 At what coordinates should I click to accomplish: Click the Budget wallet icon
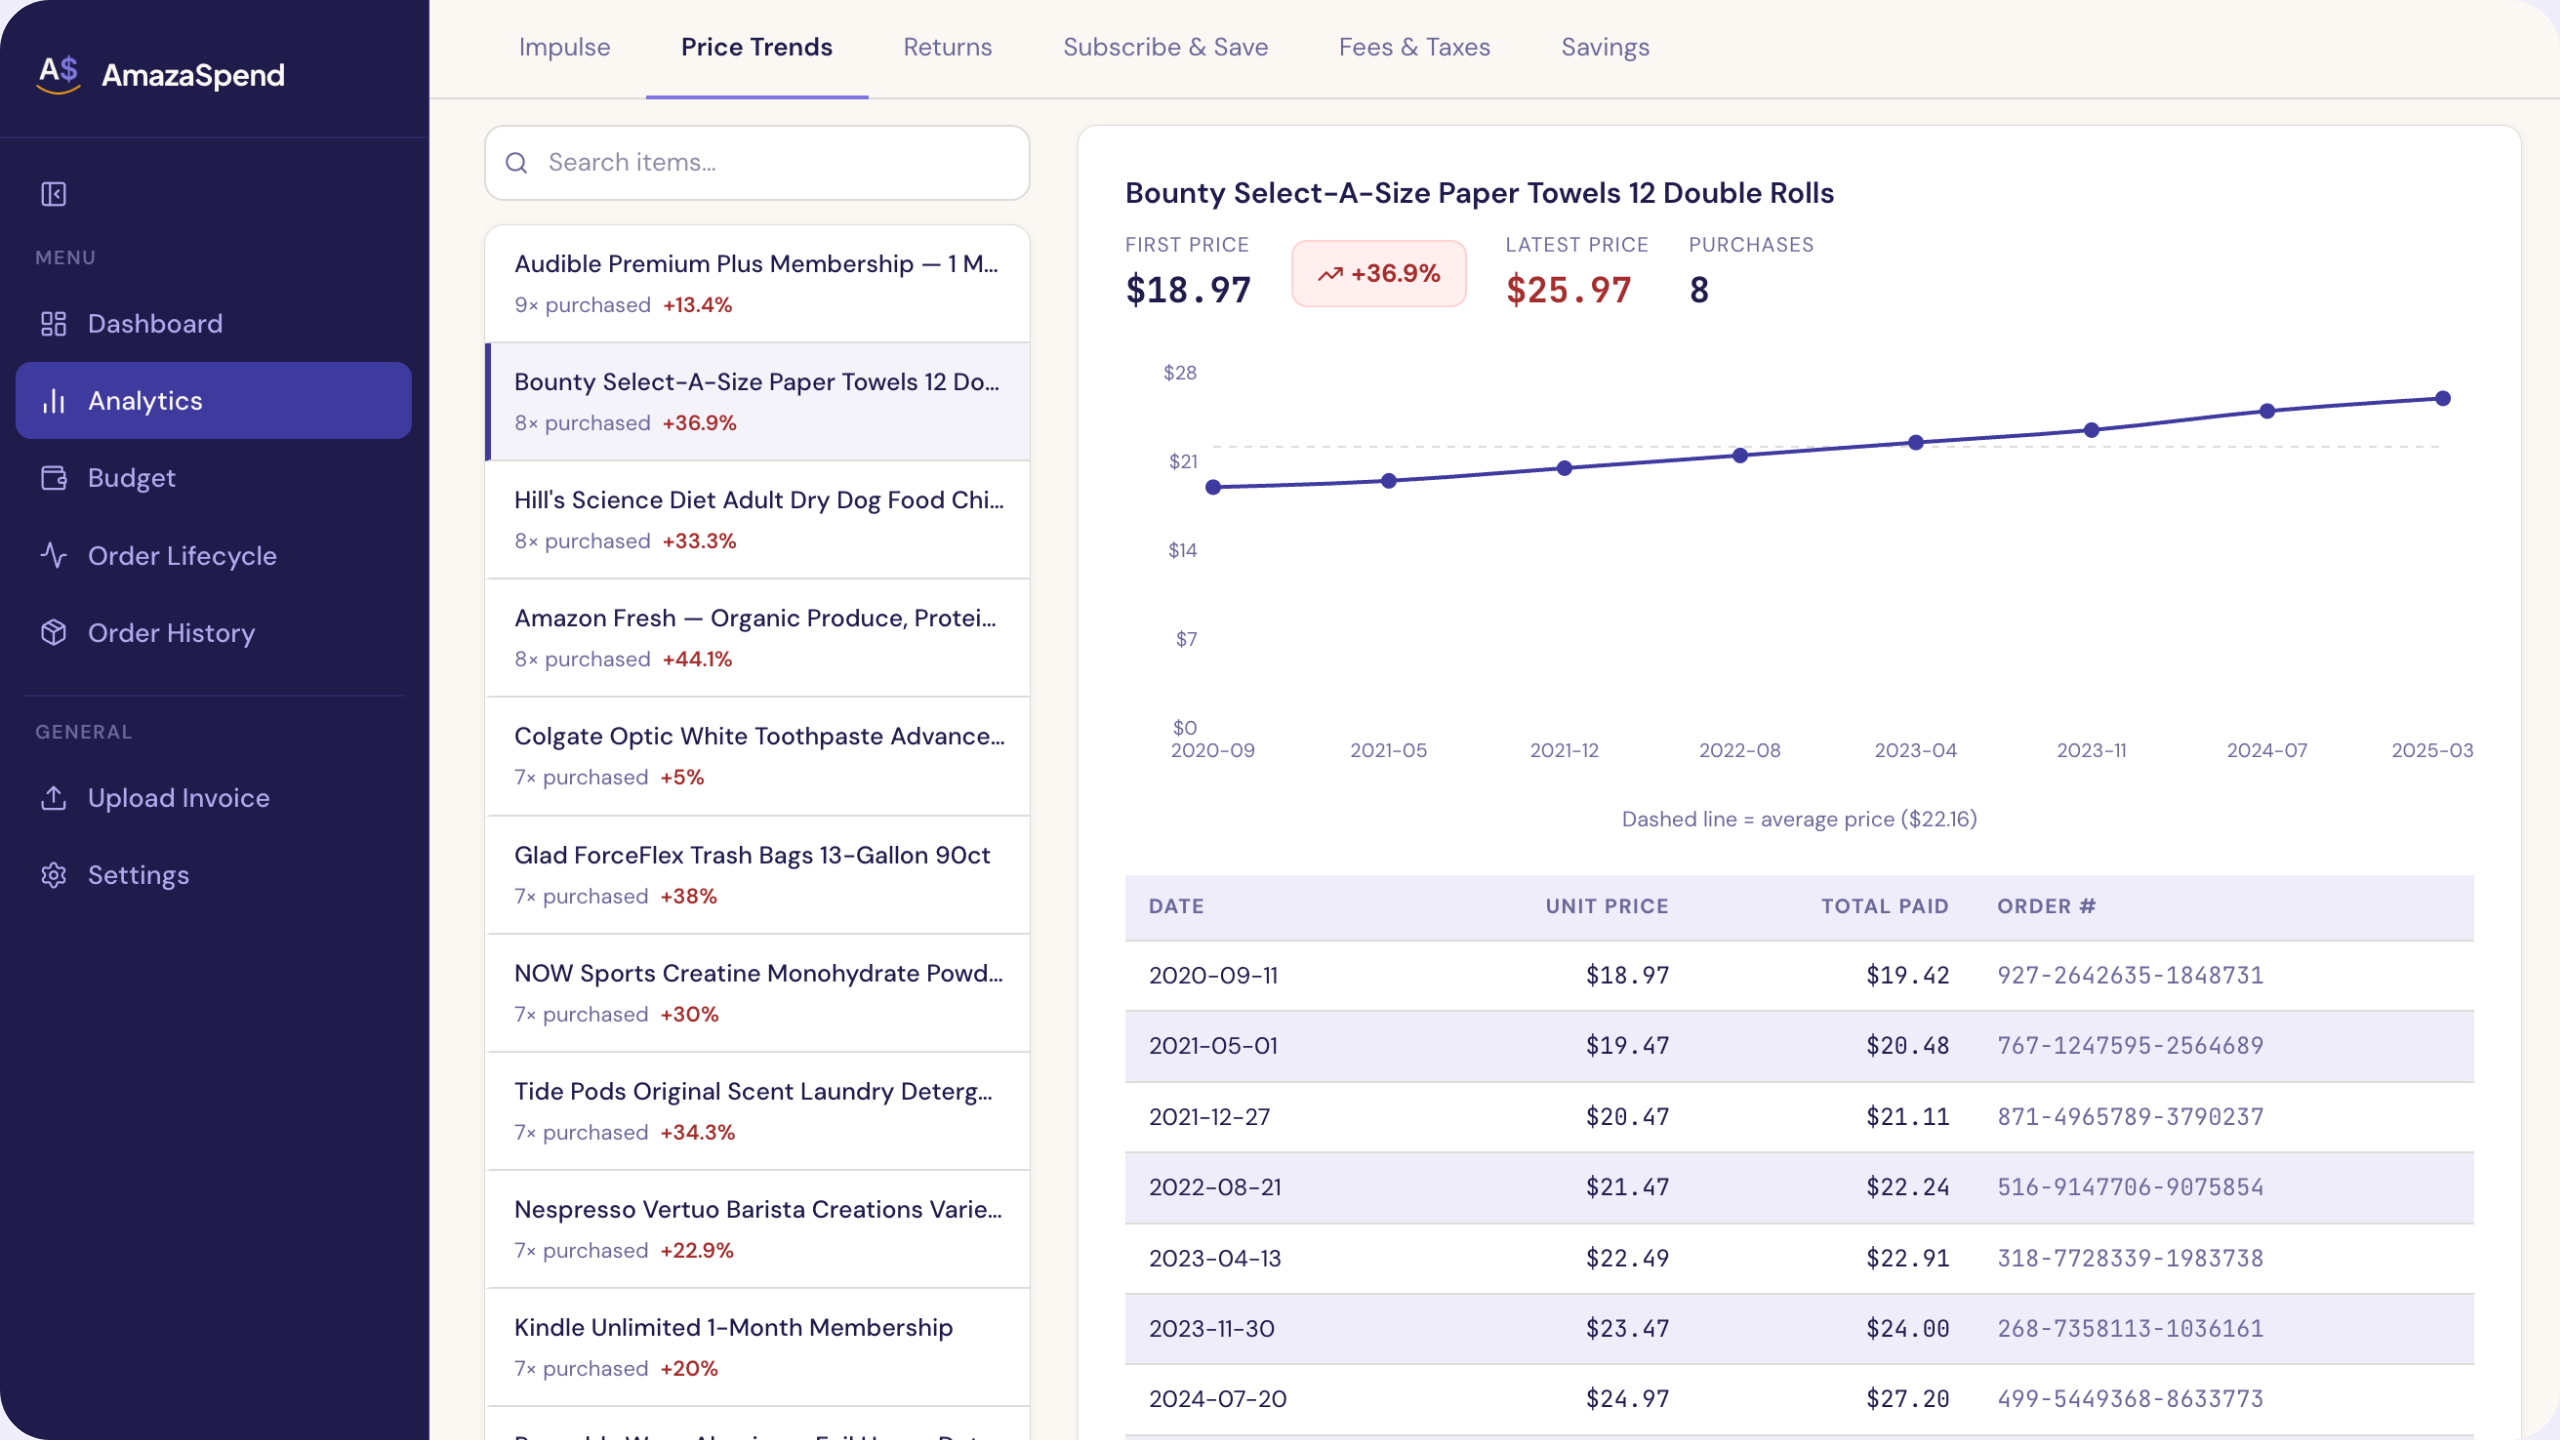point(54,478)
